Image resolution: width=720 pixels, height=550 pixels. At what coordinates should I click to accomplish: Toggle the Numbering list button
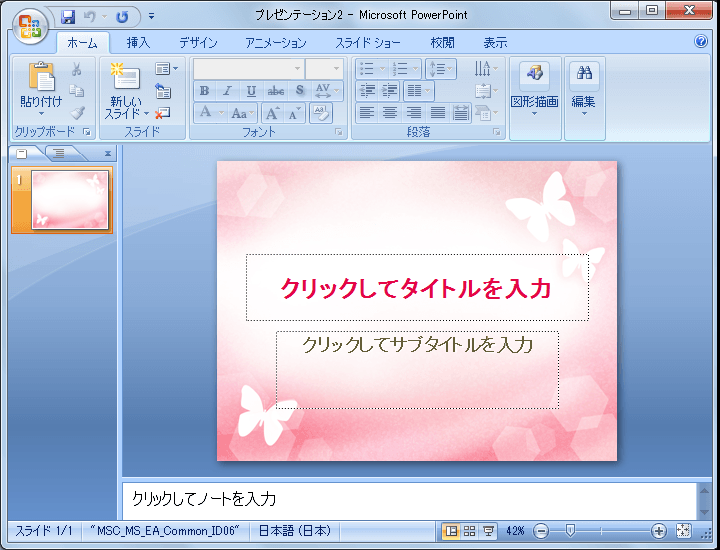point(399,69)
